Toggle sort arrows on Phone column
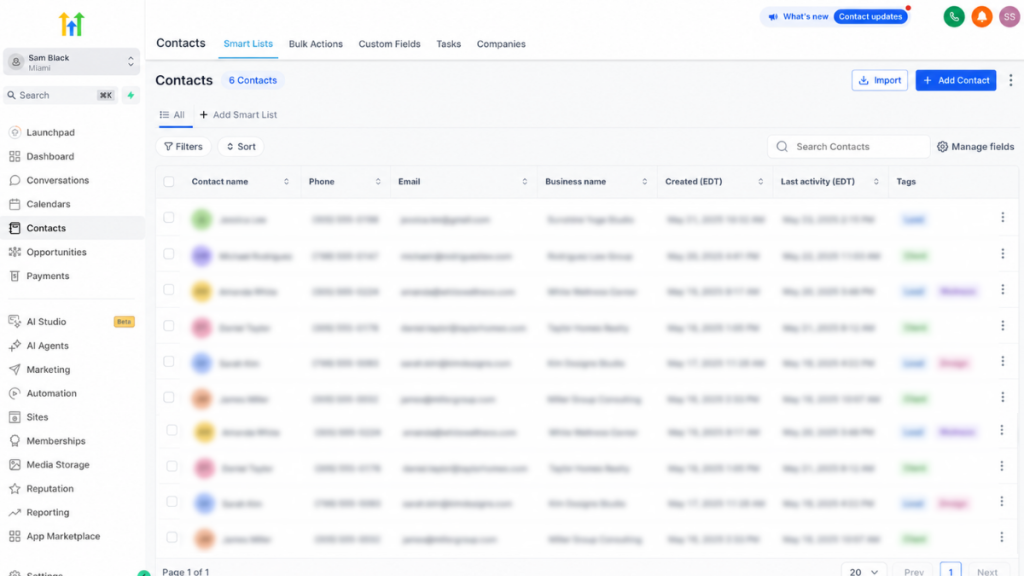The image size is (1024, 576). tap(378, 182)
